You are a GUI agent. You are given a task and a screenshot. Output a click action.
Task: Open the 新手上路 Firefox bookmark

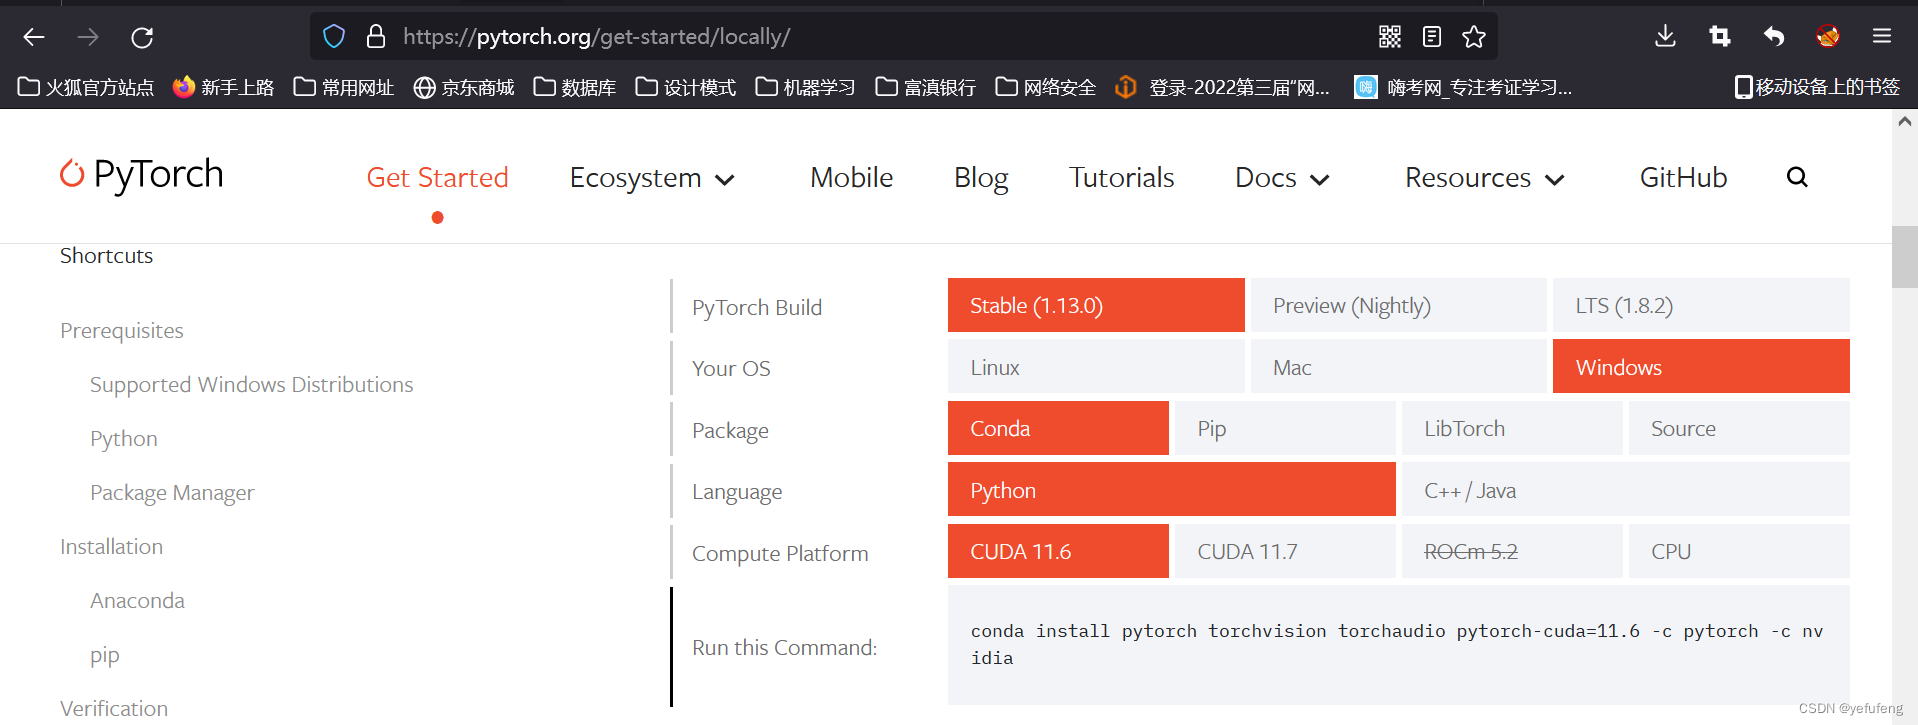point(223,88)
